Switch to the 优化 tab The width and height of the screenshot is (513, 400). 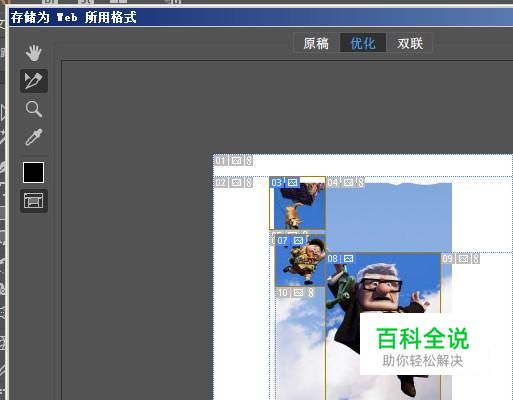click(363, 43)
